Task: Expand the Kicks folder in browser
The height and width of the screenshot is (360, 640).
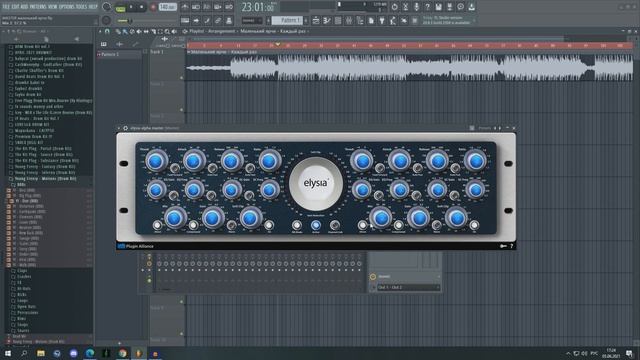Action: click(22, 294)
